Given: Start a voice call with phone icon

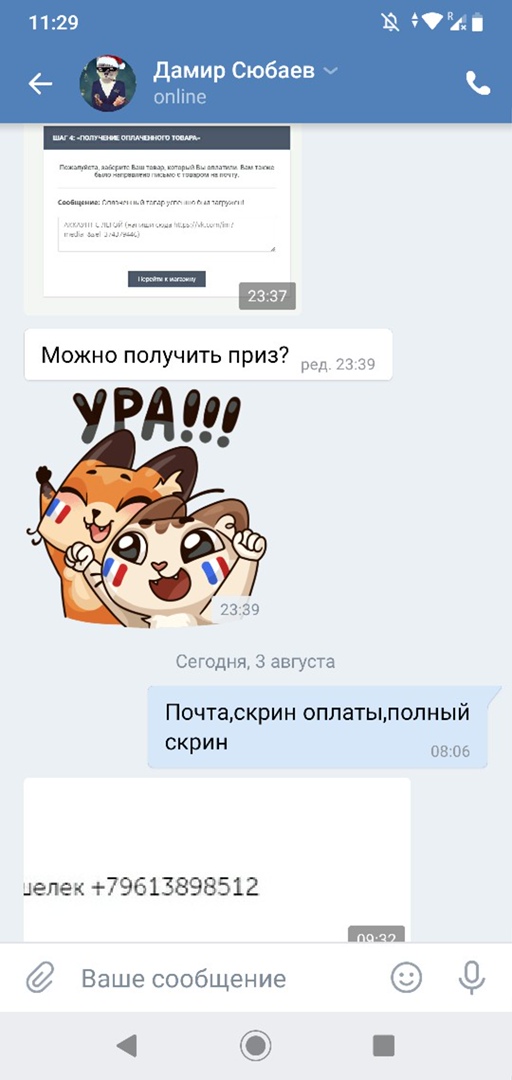Looking at the screenshot, I should (478, 83).
